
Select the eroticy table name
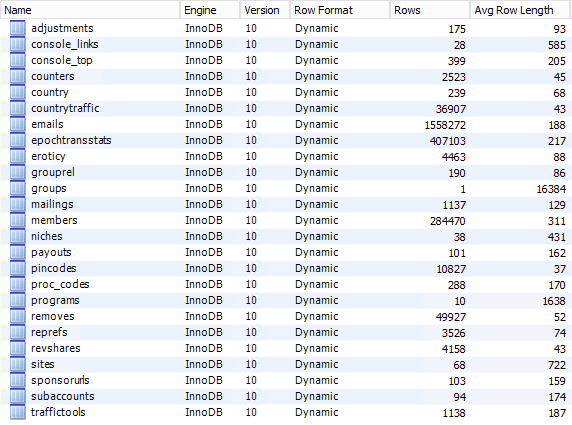pyautogui.click(x=48, y=156)
